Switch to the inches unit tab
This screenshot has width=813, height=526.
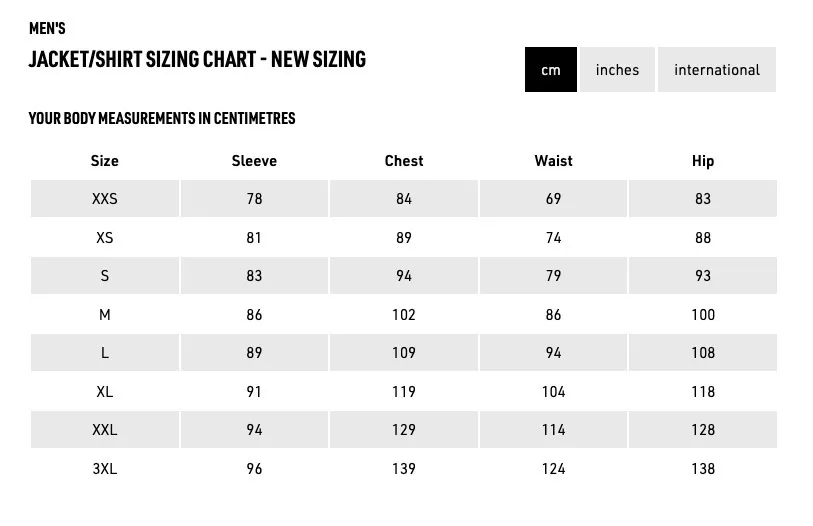(617, 70)
